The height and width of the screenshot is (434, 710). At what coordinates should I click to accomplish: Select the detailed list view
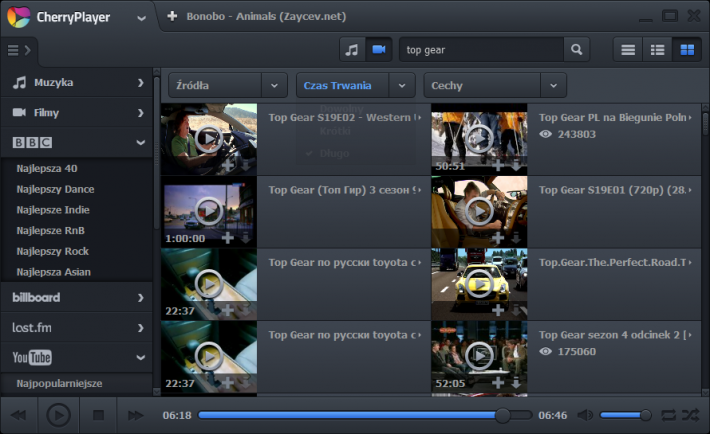click(x=657, y=50)
